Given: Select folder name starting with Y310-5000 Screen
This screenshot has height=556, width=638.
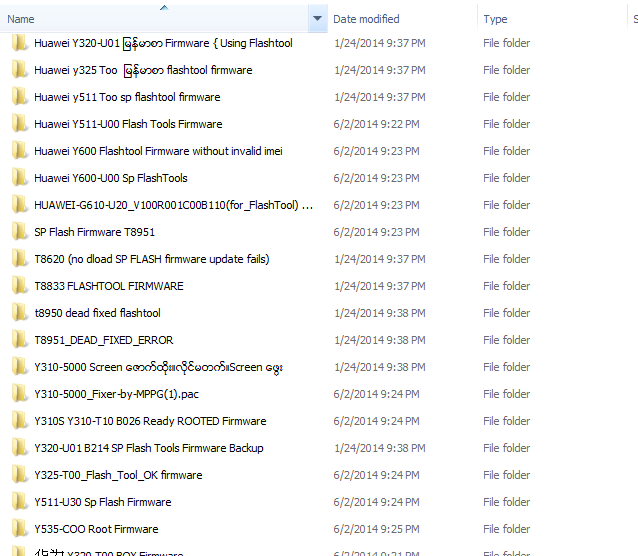Looking at the screenshot, I should 158,367.
